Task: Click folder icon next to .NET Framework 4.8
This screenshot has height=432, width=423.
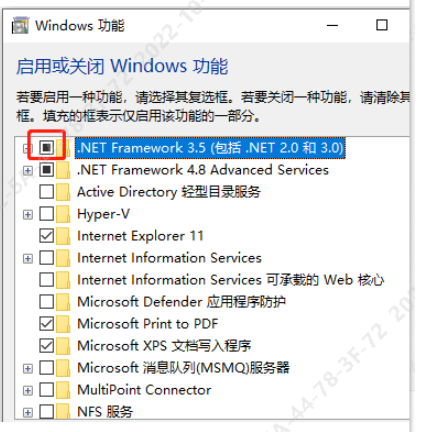Action: (63, 170)
